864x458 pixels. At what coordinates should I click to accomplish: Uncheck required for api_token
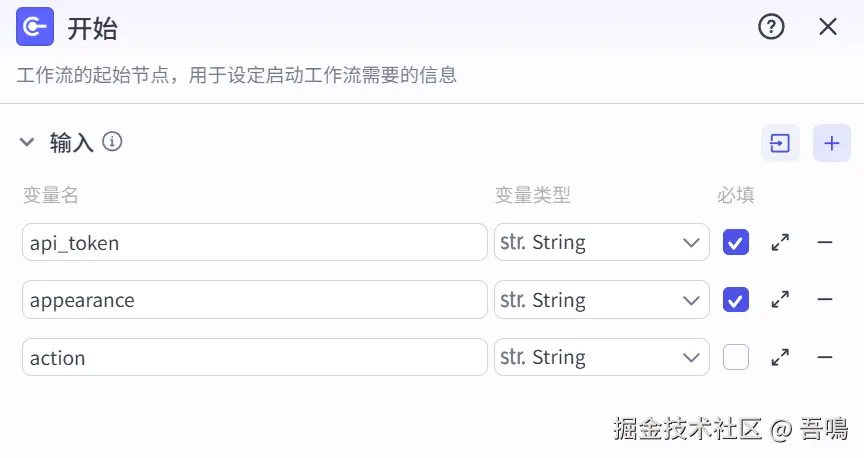click(736, 242)
